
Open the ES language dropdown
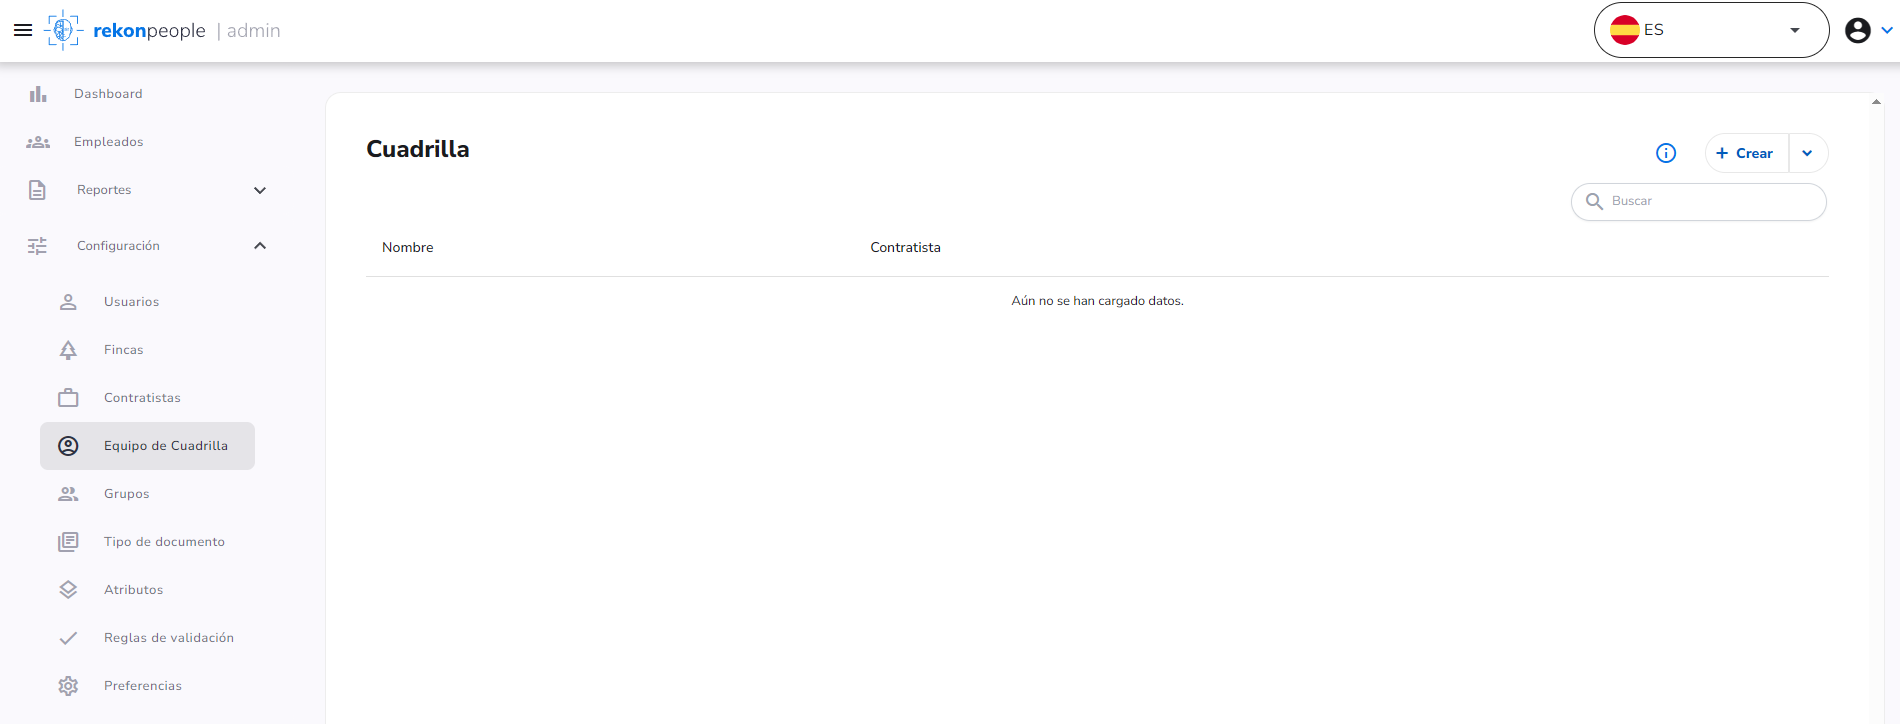pyautogui.click(x=1711, y=30)
